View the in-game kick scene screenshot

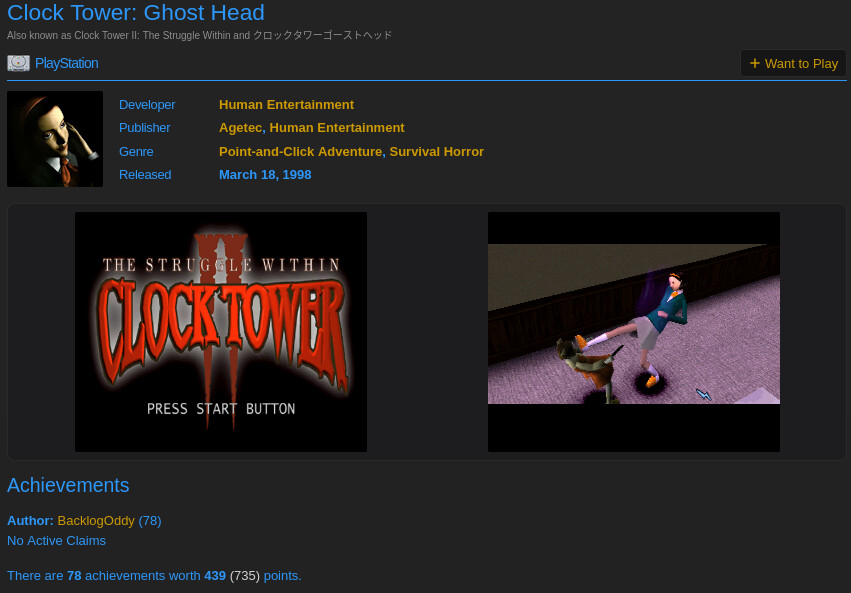(x=633, y=332)
